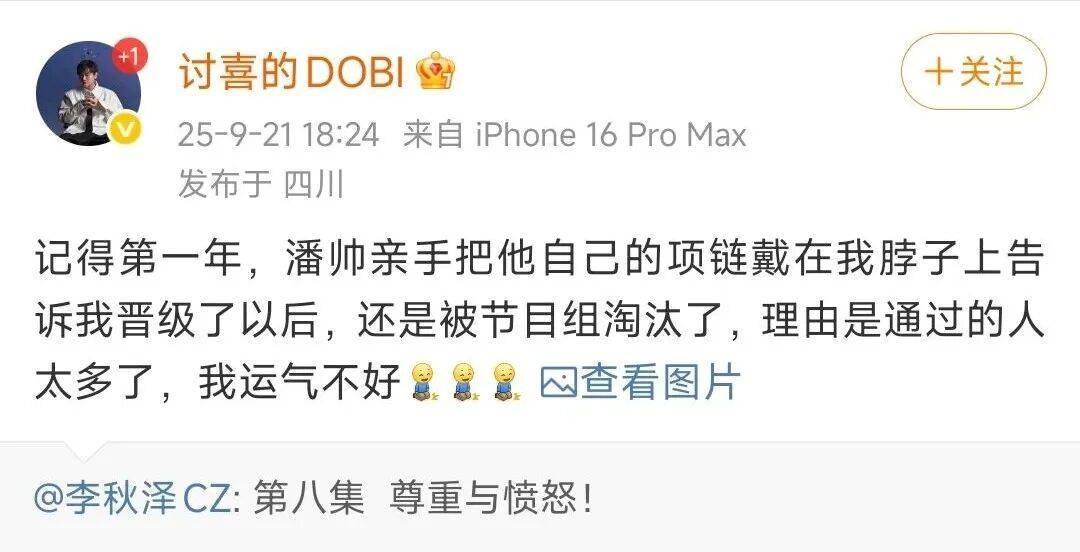Tap the middle sitting emoji in the post
Viewport: 1080px width, 552px height.
click(465, 382)
